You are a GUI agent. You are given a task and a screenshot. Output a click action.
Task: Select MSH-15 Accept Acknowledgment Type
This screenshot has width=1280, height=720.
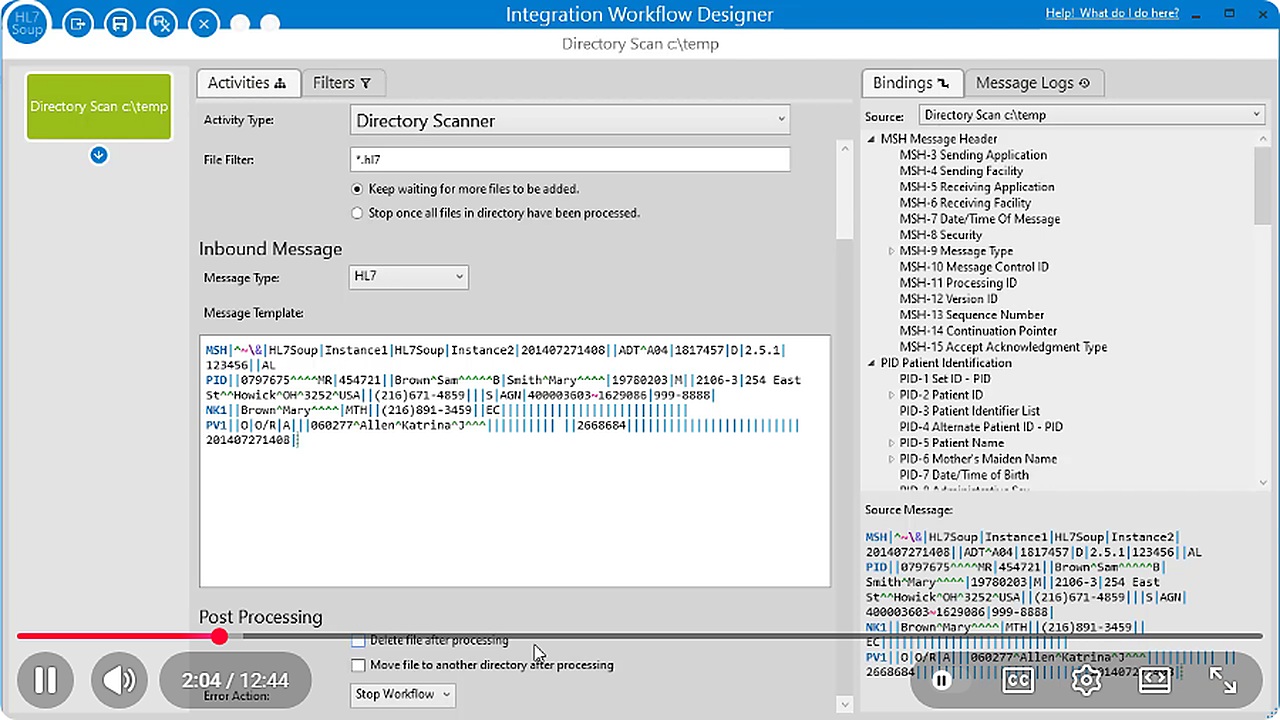pos(1003,347)
